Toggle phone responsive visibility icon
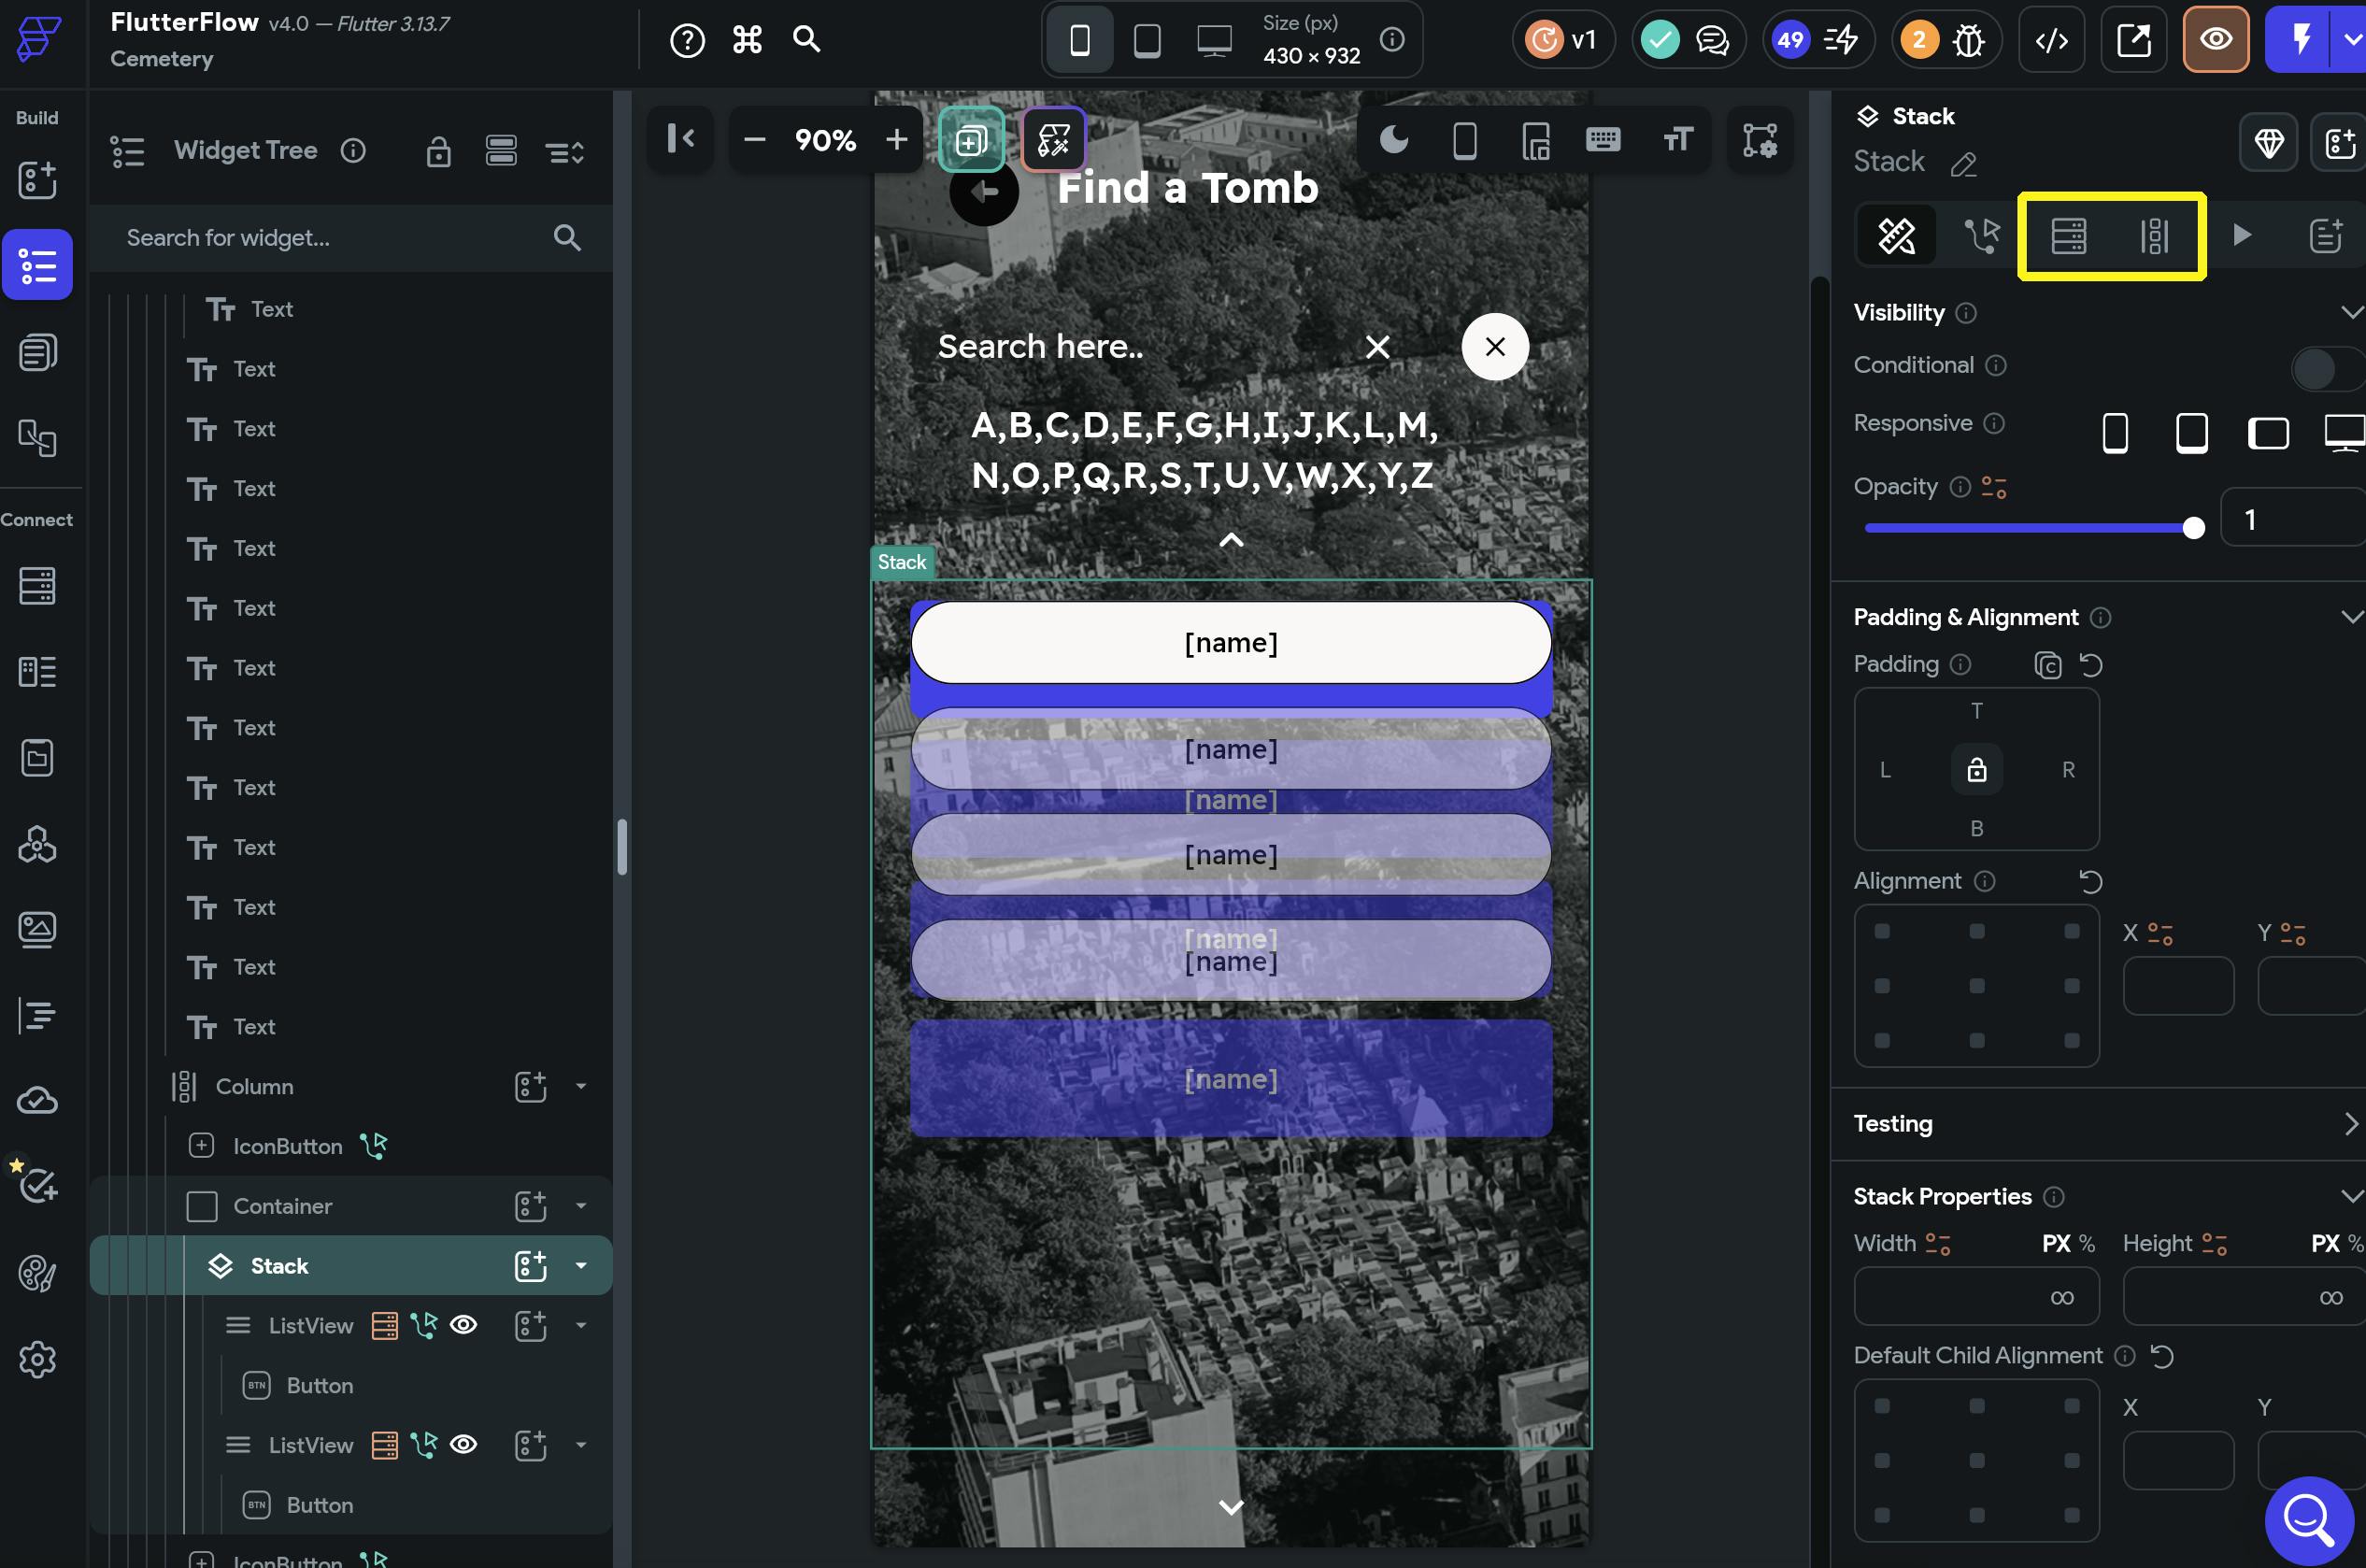 (2114, 433)
